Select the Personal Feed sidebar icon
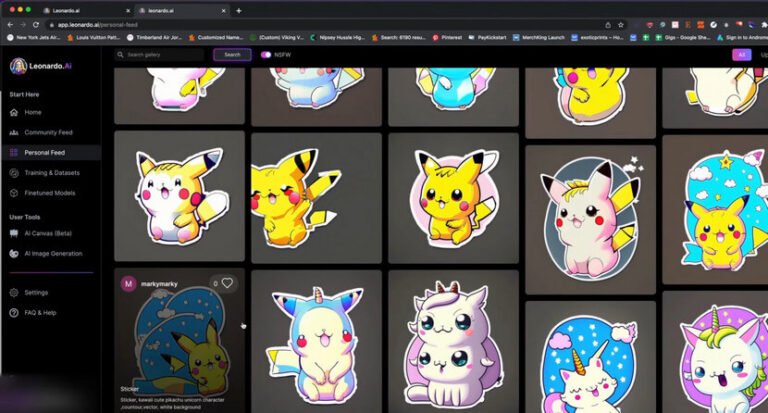Screen dimensions: 768x413 click(14, 152)
